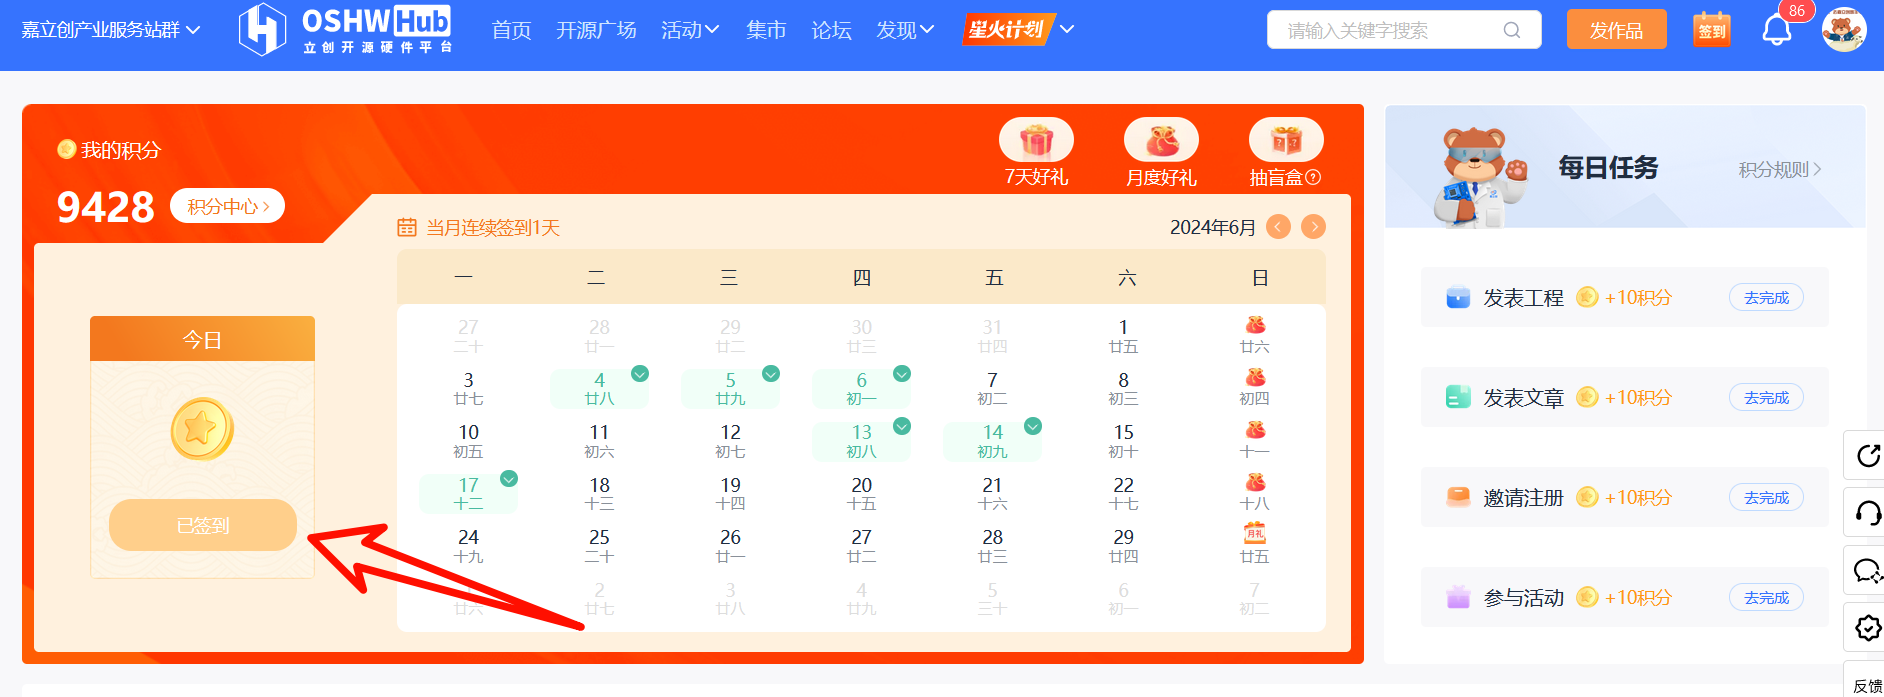The width and height of the screenshot is (1884, 697).
Task: Open the 积分规则 link
Action: coord(1779,170)
